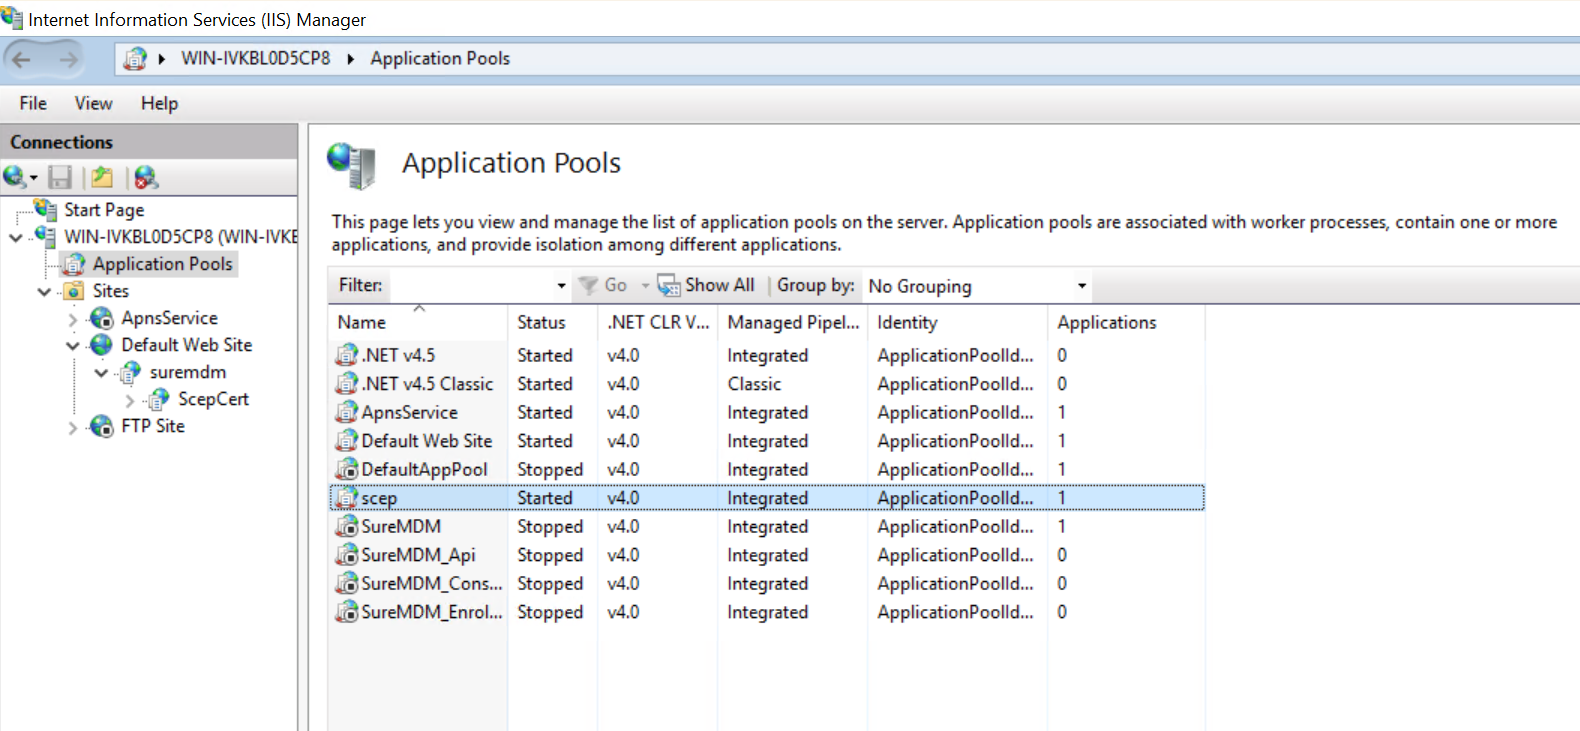Open the Help menu

159,103
